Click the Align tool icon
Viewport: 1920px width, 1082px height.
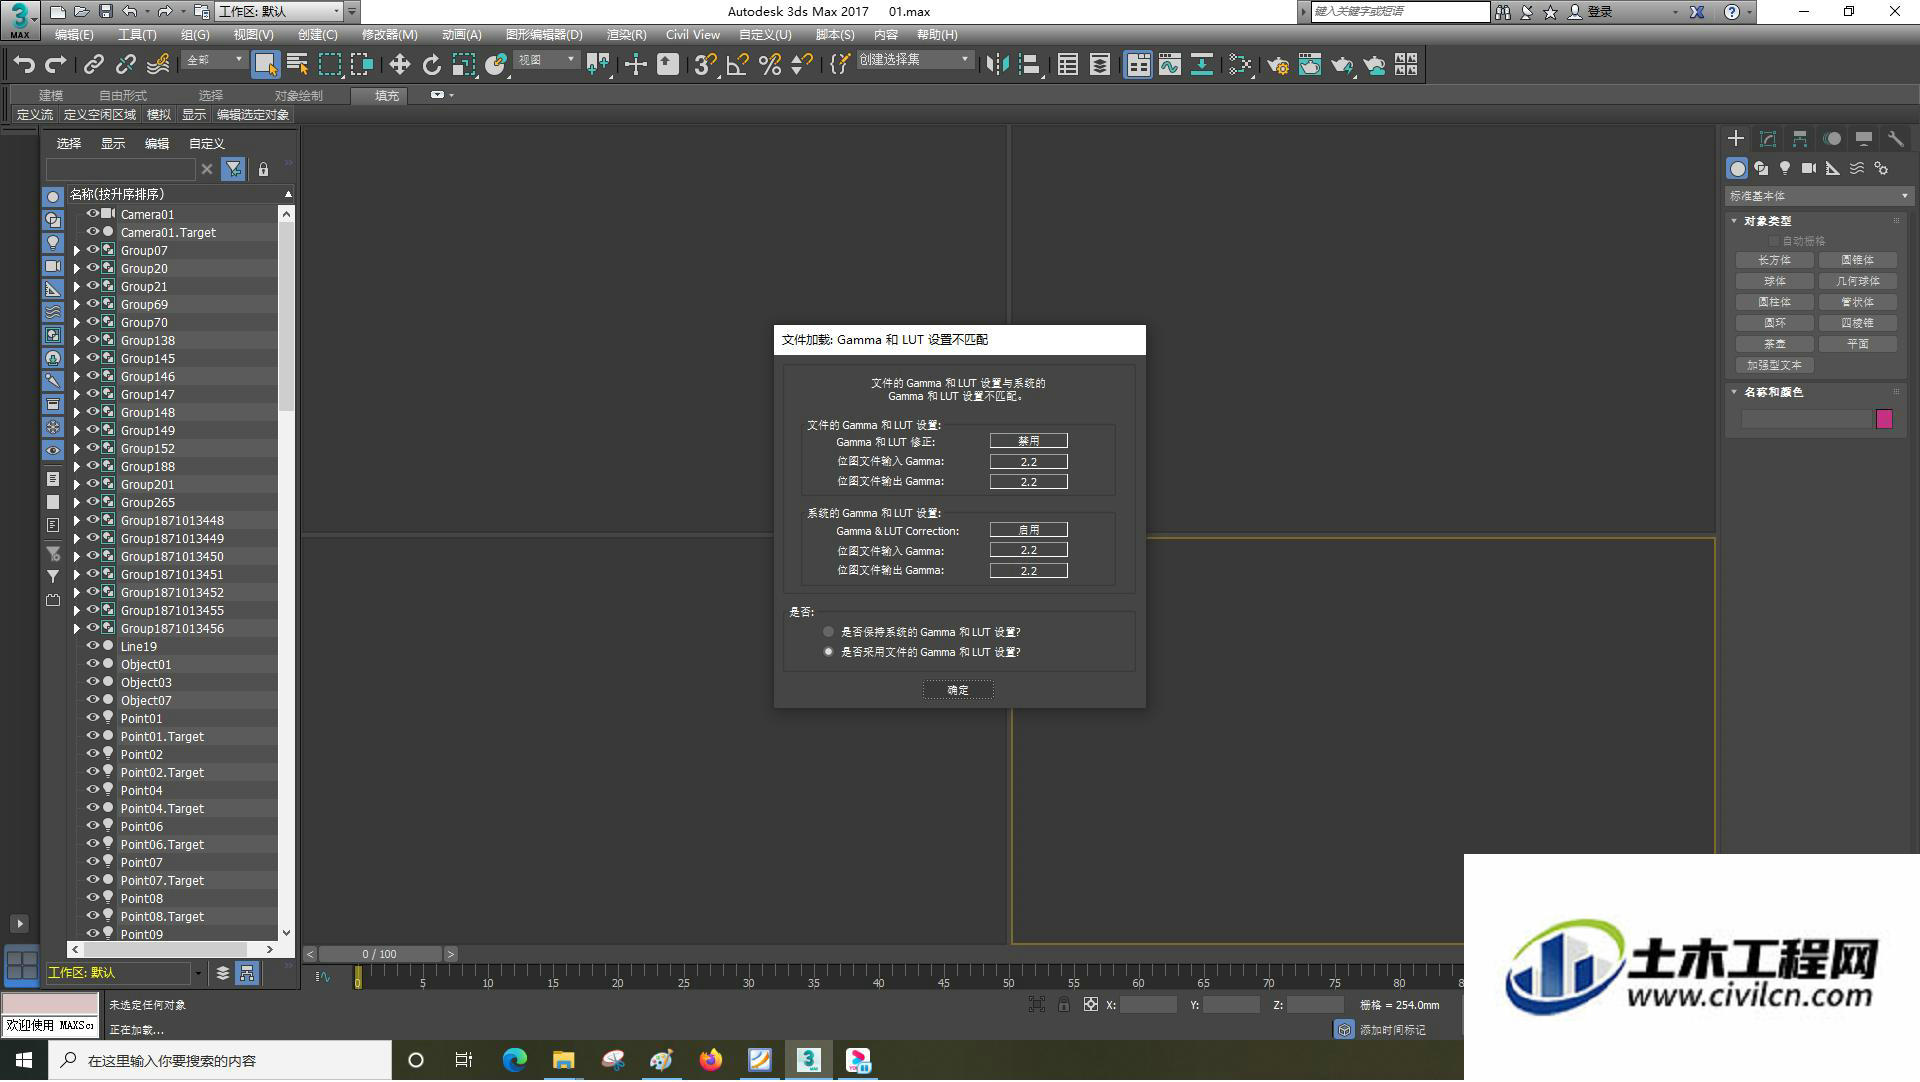pos(1029,65)
